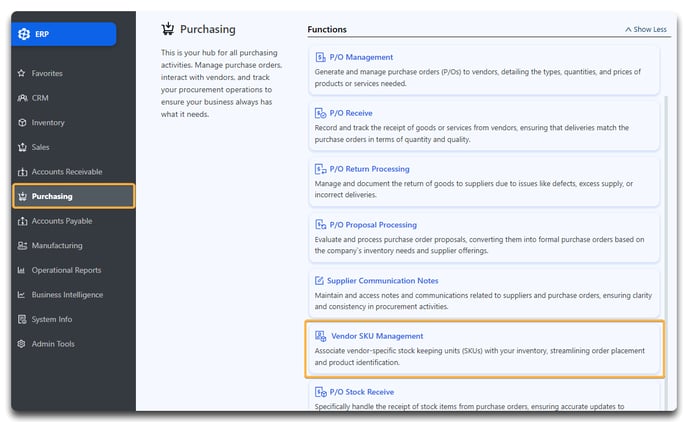Screen dimensions: 688x422
Task: Collapse functions with Show Less
Action: click(x=645, y=29)
